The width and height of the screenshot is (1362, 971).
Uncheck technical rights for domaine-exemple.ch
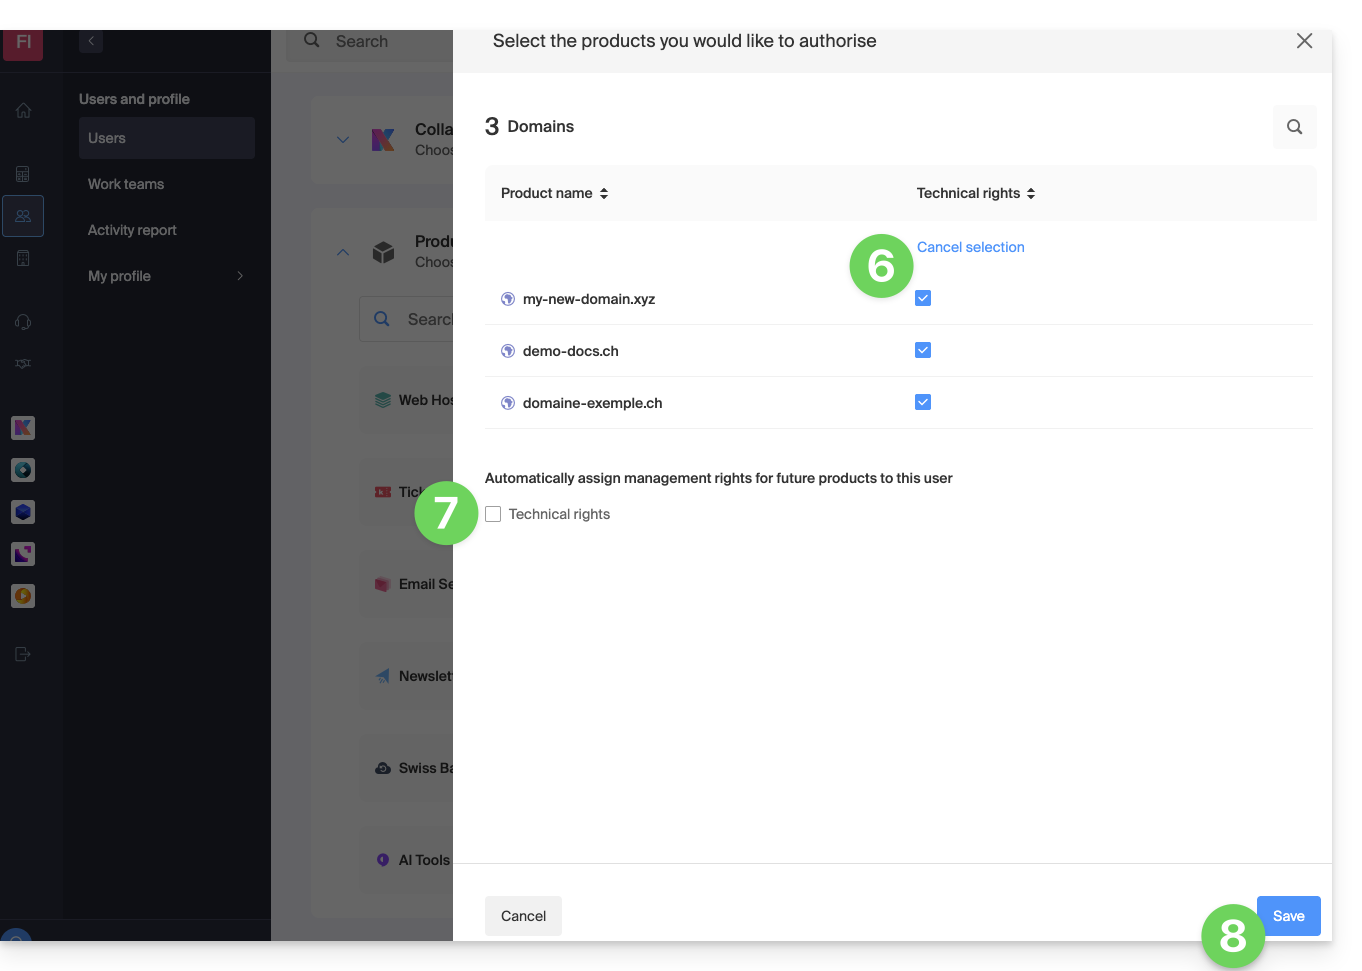click(x=923, y=402)
